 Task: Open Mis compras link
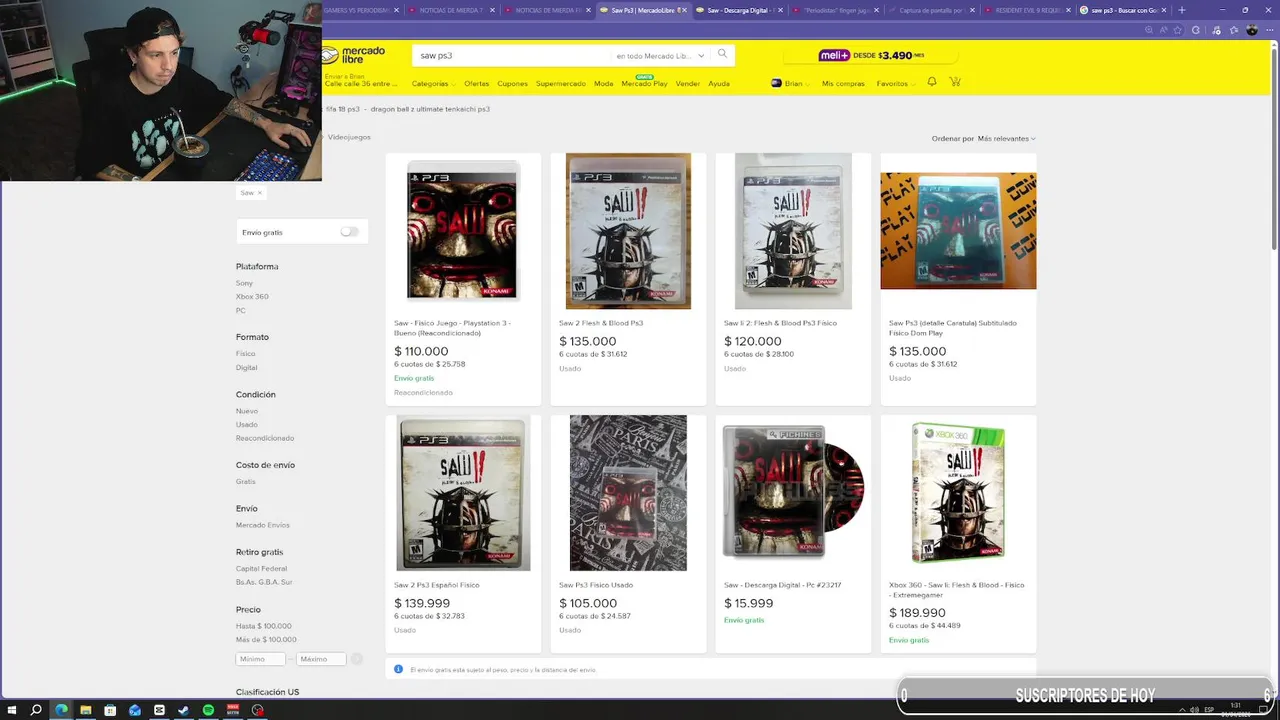843,84
